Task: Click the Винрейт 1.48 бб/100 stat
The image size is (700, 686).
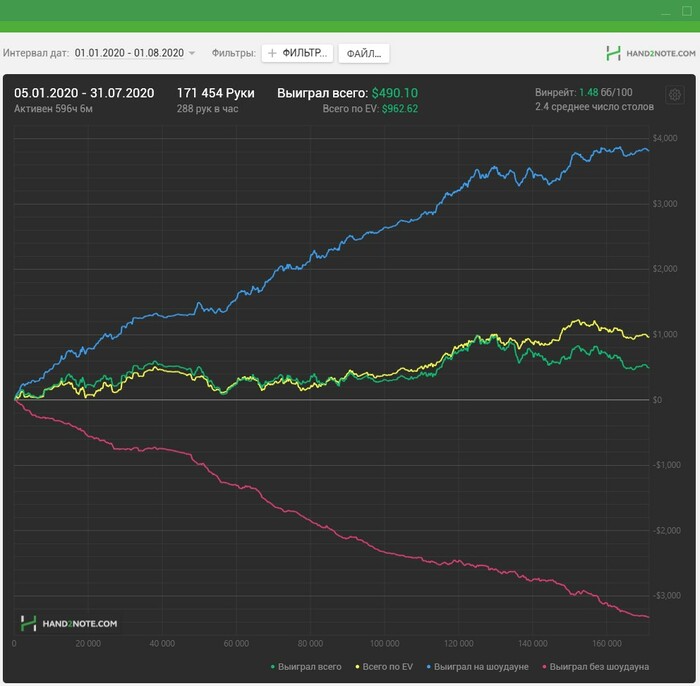Action: (x=583, y=92)
